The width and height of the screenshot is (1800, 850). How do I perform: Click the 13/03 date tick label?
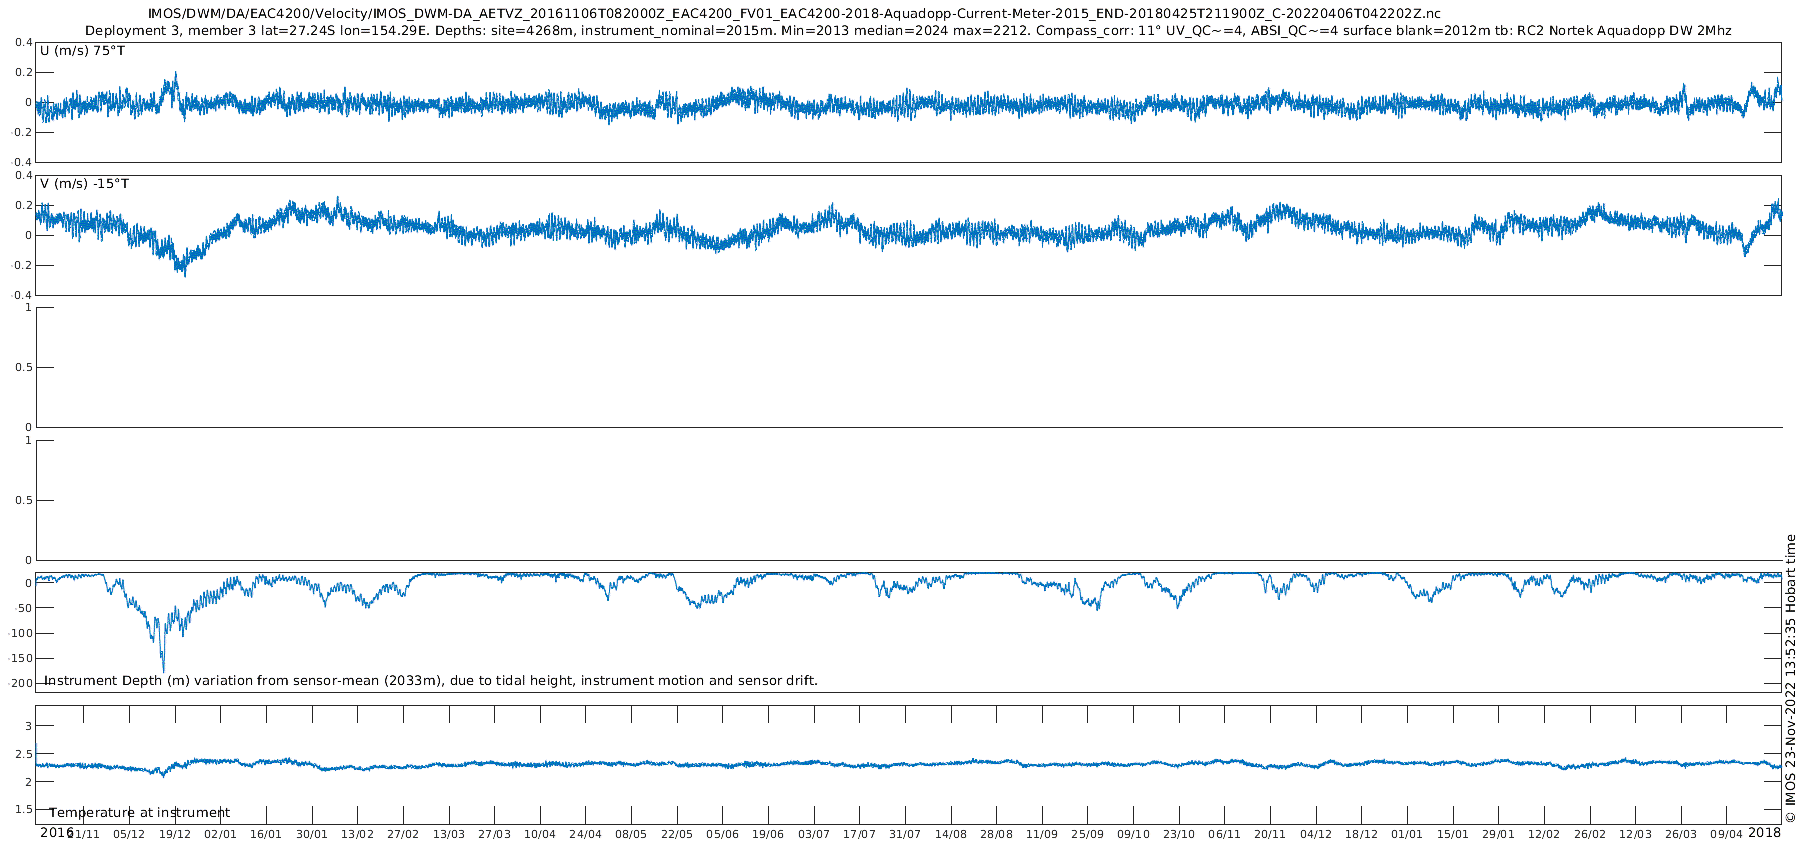coord(449,834)
